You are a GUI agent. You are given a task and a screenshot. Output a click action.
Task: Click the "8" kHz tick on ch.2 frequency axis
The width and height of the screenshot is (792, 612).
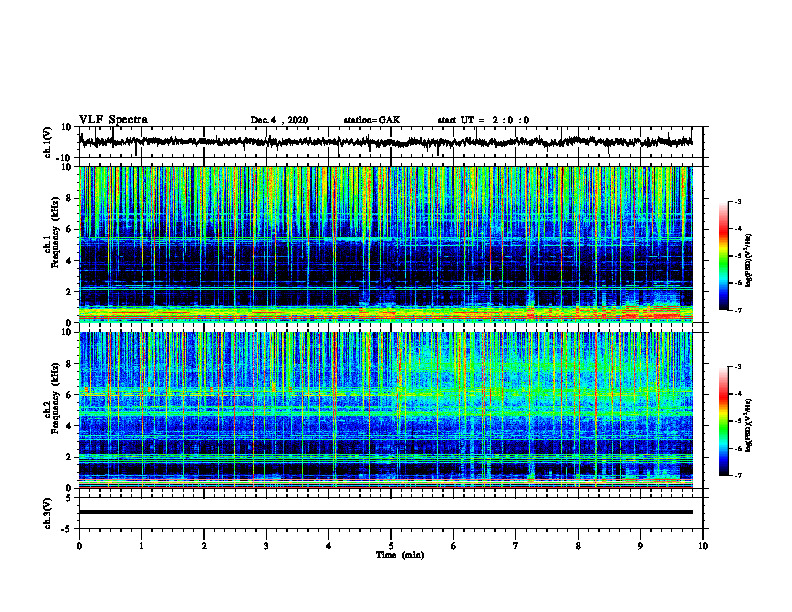[69, 364]
